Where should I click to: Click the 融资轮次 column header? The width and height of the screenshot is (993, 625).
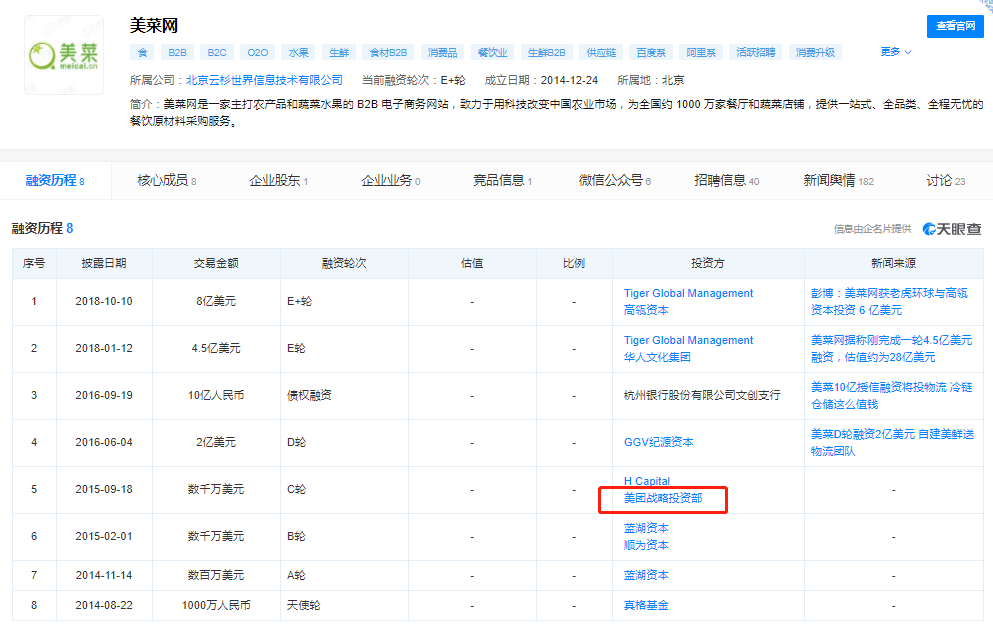tap(344, 263)
